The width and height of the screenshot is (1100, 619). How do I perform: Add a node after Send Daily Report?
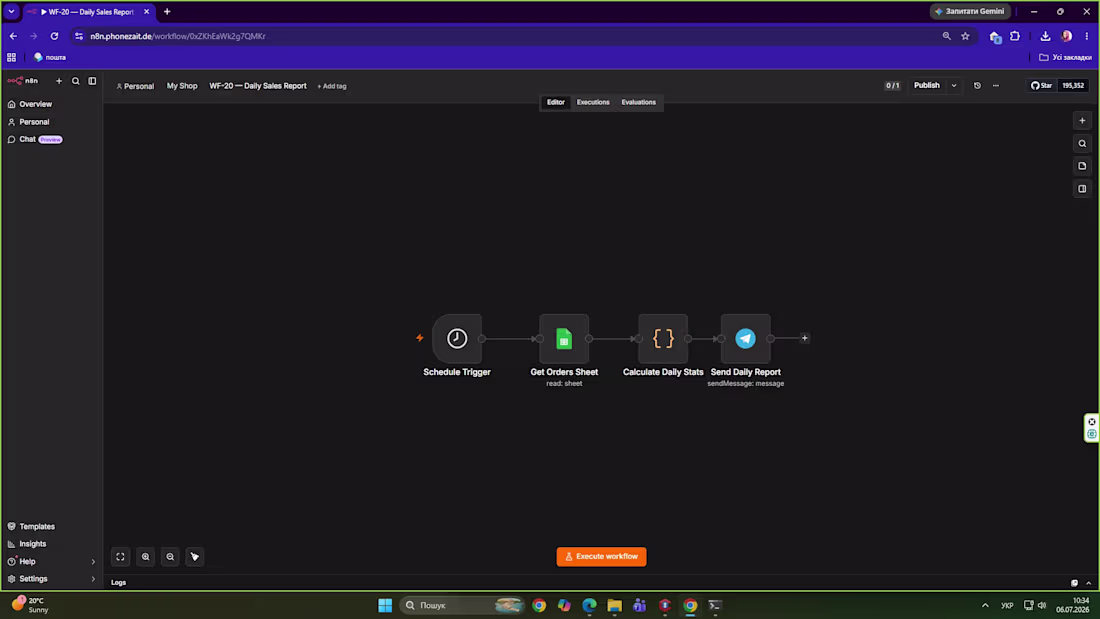805,338
